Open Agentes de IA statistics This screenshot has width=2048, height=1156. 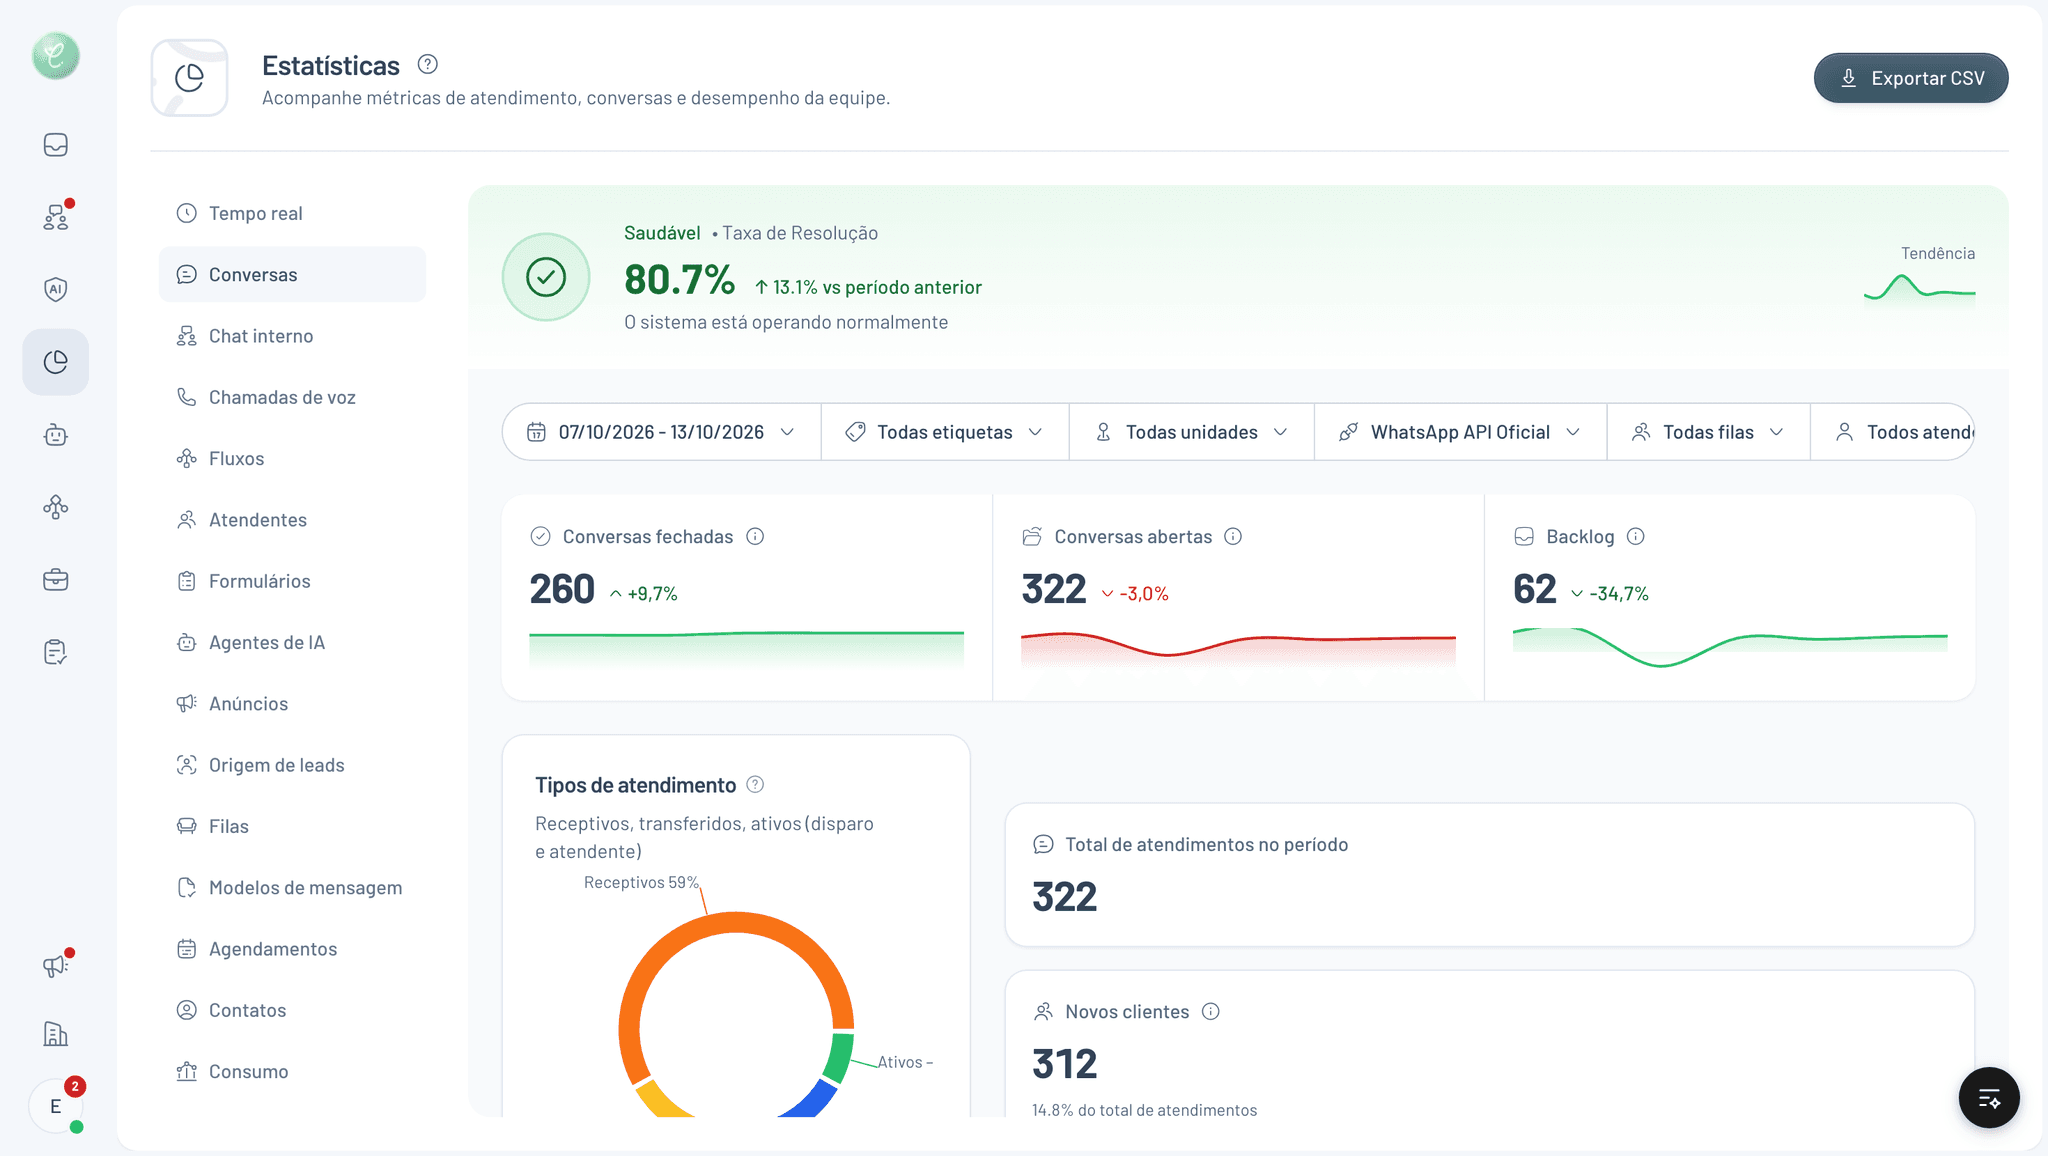coord(292,642)
